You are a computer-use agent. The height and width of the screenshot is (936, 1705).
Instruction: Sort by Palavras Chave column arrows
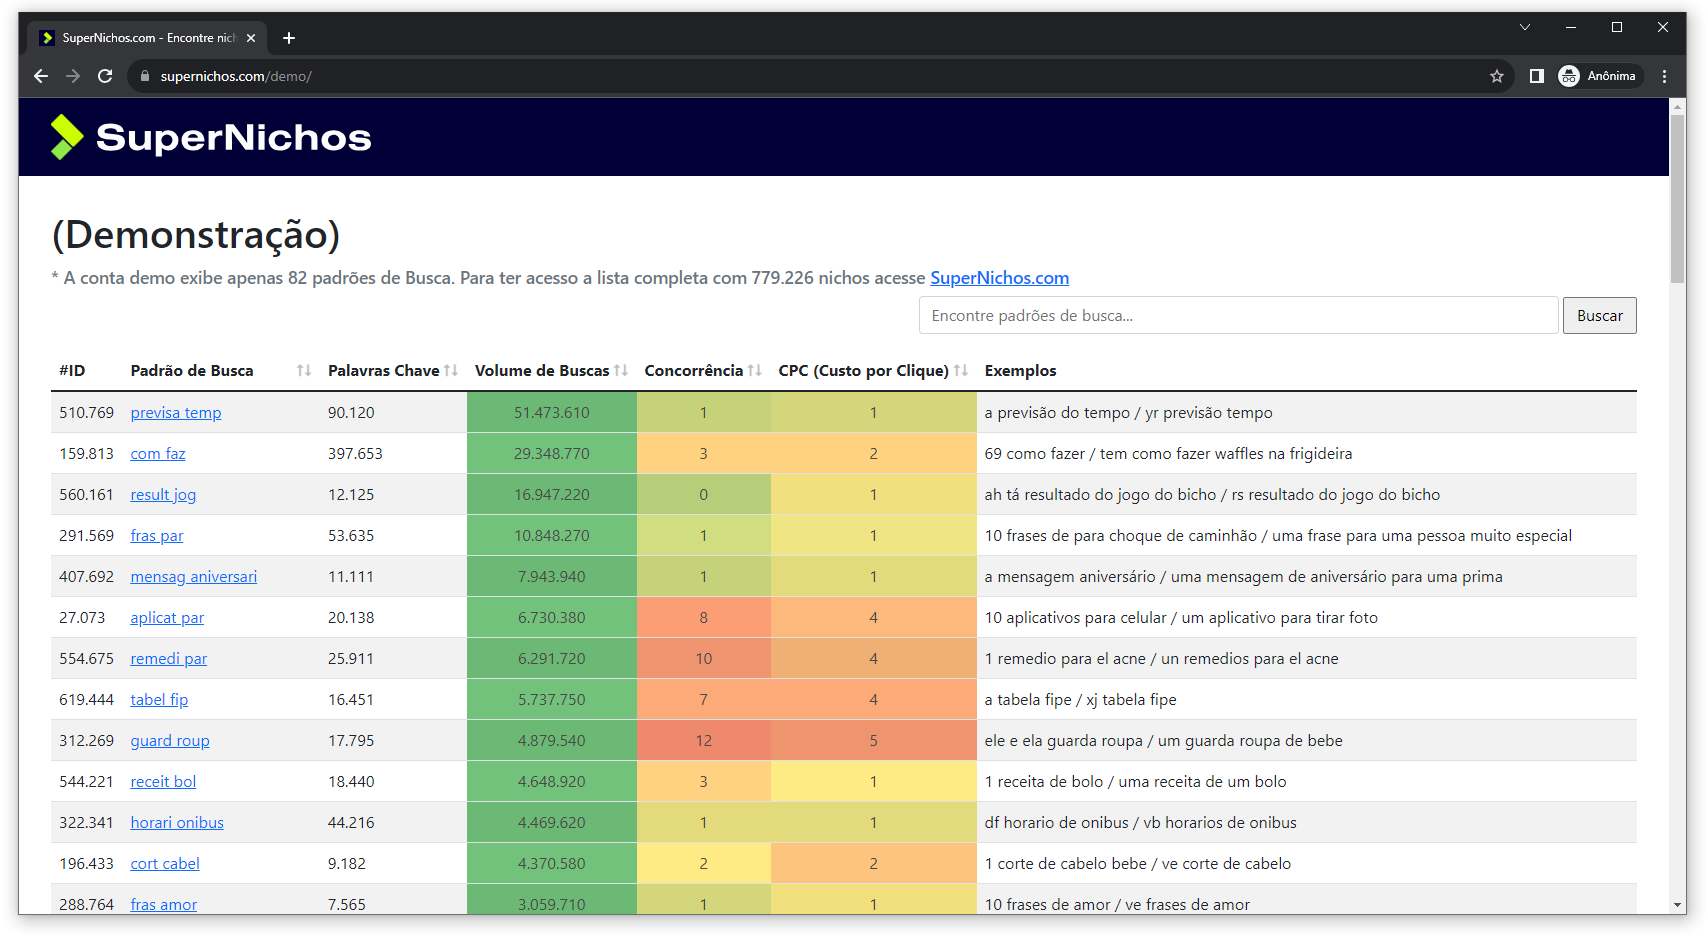451,371
